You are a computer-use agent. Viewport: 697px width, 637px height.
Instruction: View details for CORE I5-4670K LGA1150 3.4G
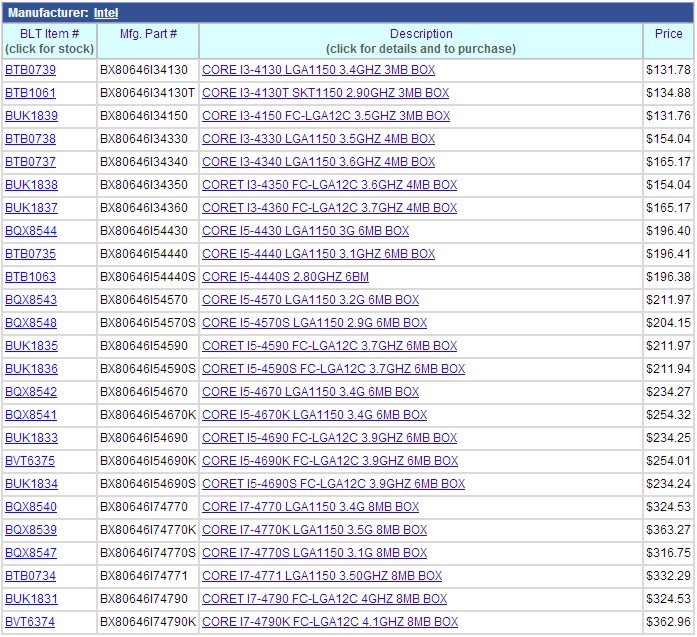[x=314, y=415]
